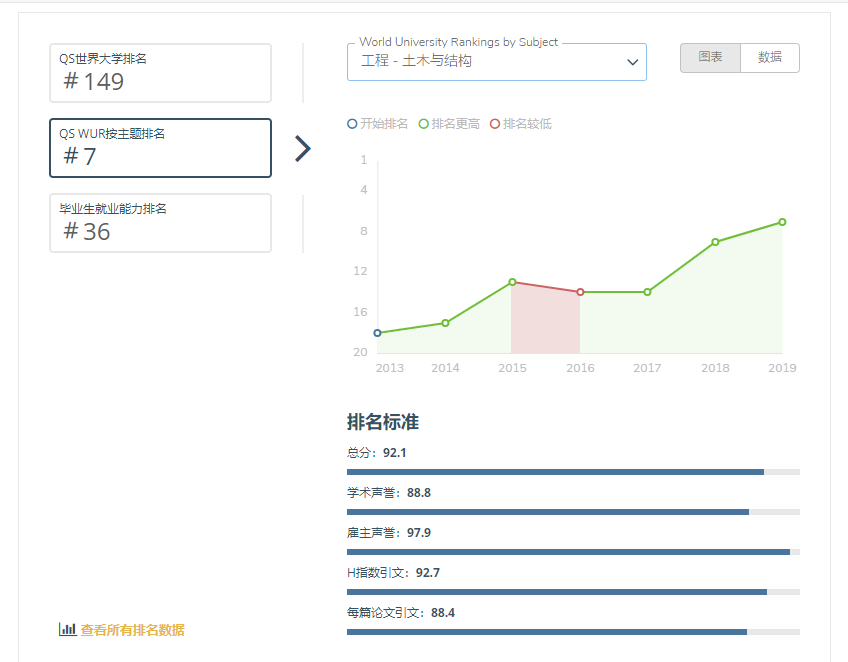Select the QS WUR按主题排名 #7 card
848x662 pixels.
(x=160, y=148)
